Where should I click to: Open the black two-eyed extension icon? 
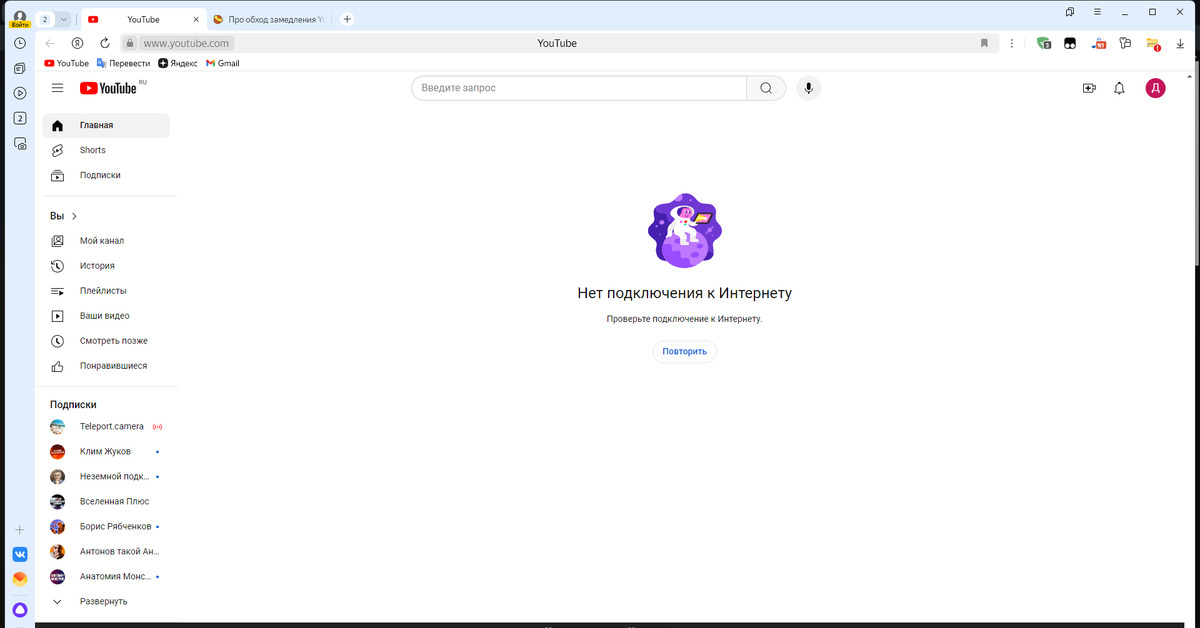click(x=1070, y=43)
